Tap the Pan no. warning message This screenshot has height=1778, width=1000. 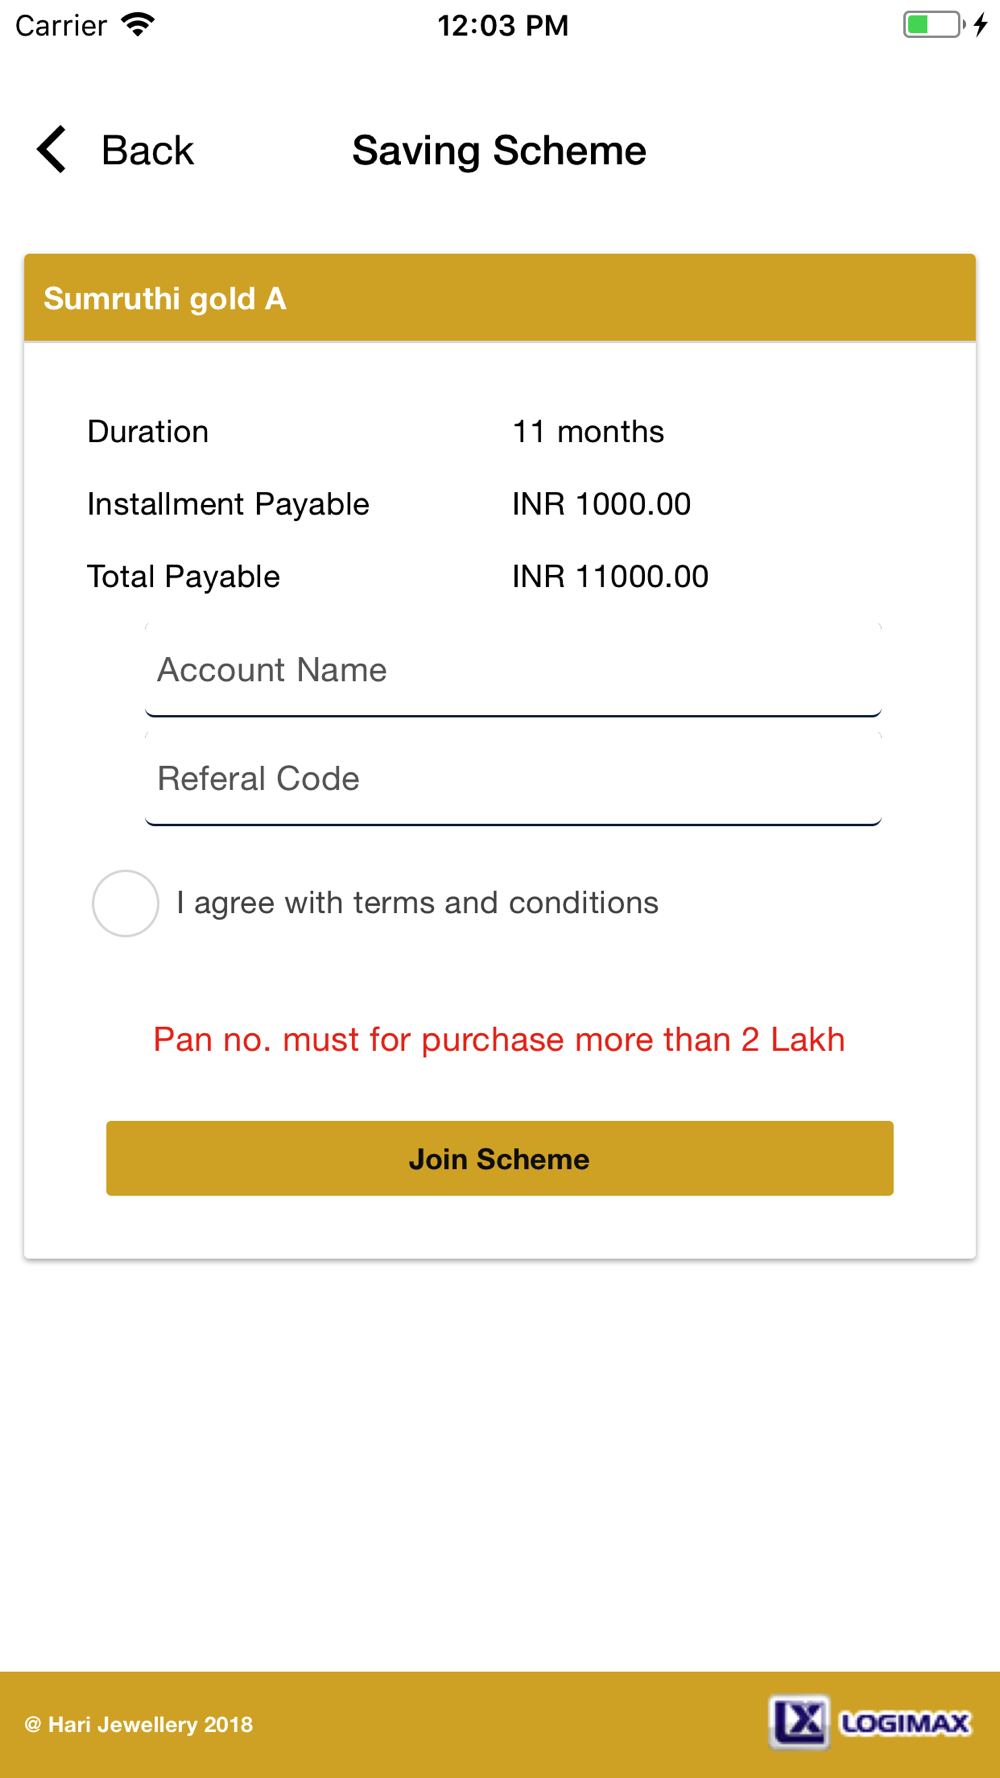click(499, 1040)
